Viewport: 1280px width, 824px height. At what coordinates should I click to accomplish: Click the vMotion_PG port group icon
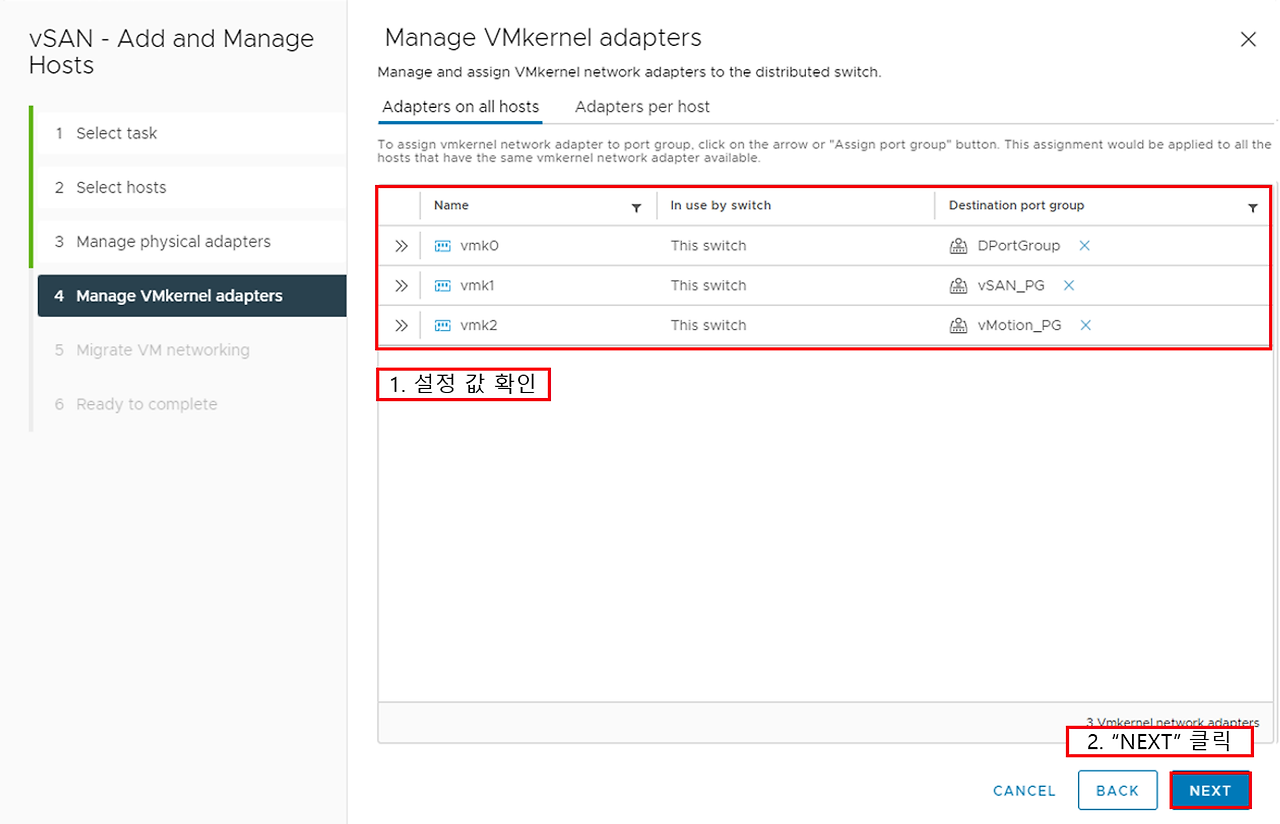point(958,326)
